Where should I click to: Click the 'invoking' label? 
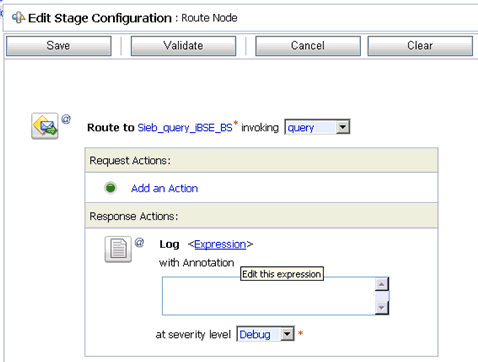click(x=260, y=128)
